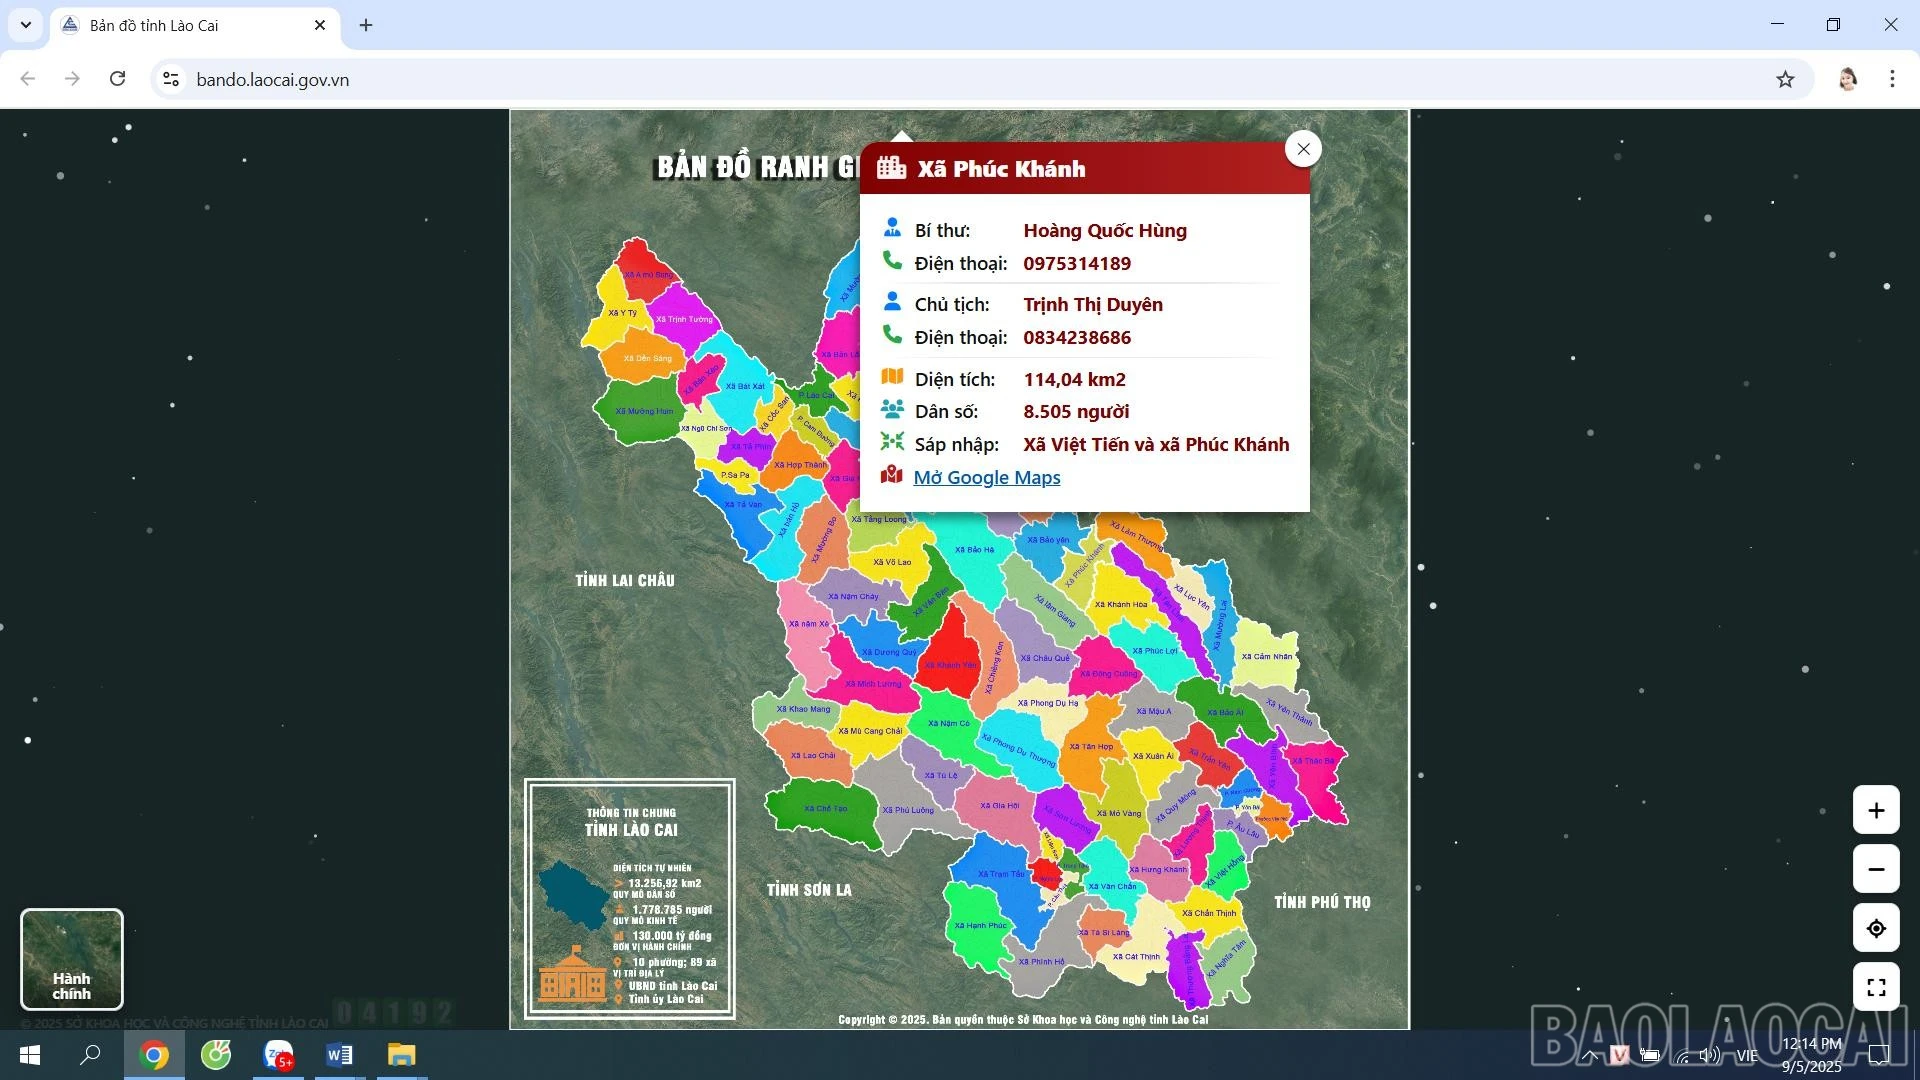This screenshot has width=1920, height=1080.
Task: Open the Chrome three-dot menu
Action: [1892, 79]
